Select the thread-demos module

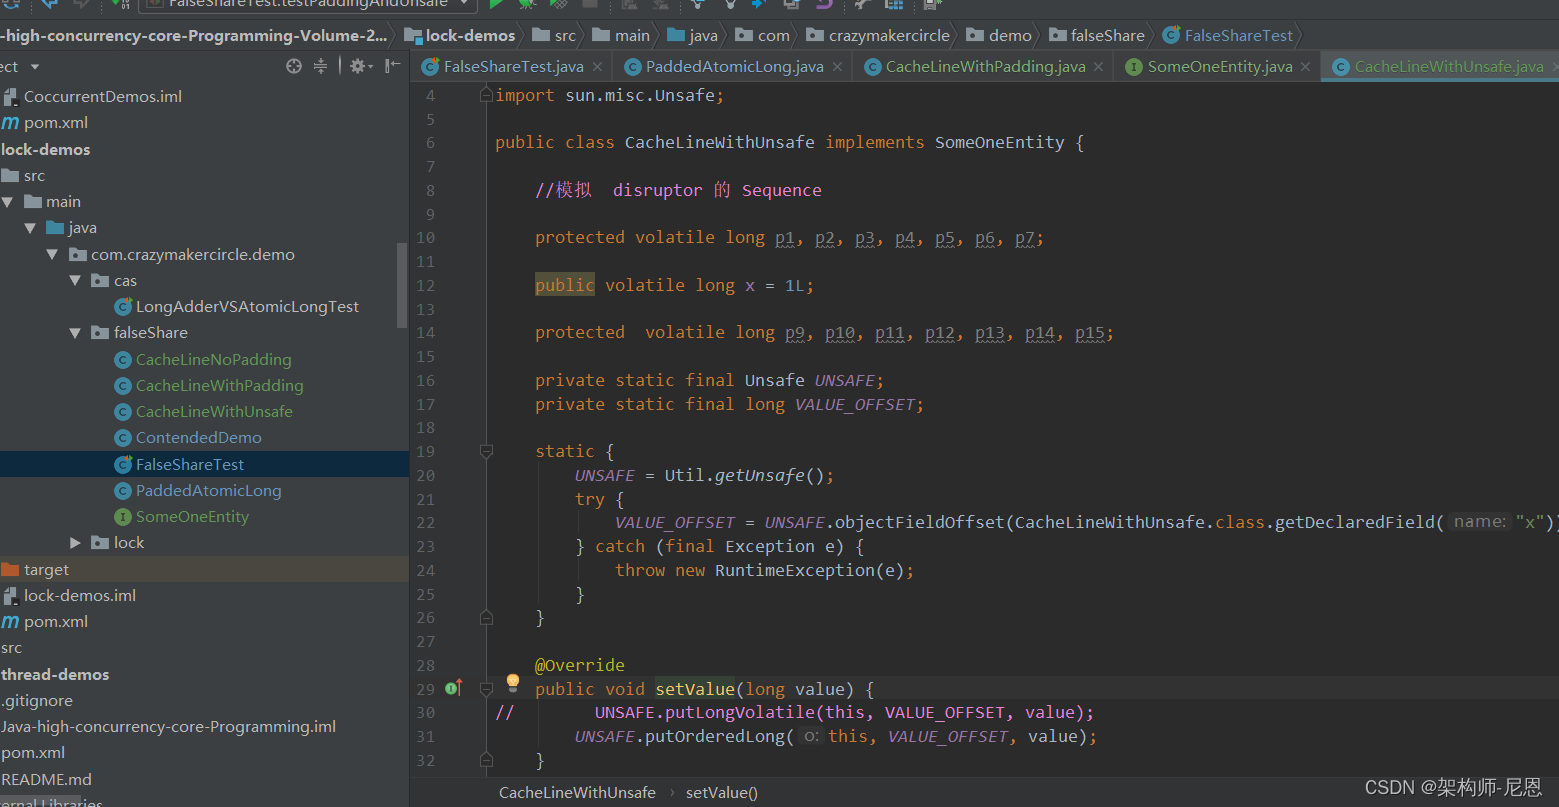(55, 674)
